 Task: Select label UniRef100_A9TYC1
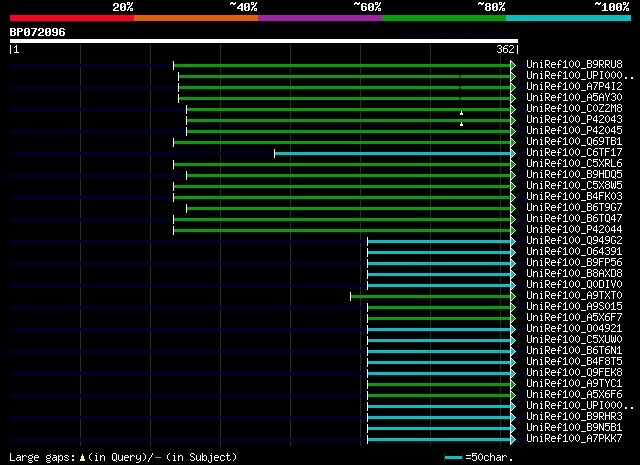pos(574,384)
